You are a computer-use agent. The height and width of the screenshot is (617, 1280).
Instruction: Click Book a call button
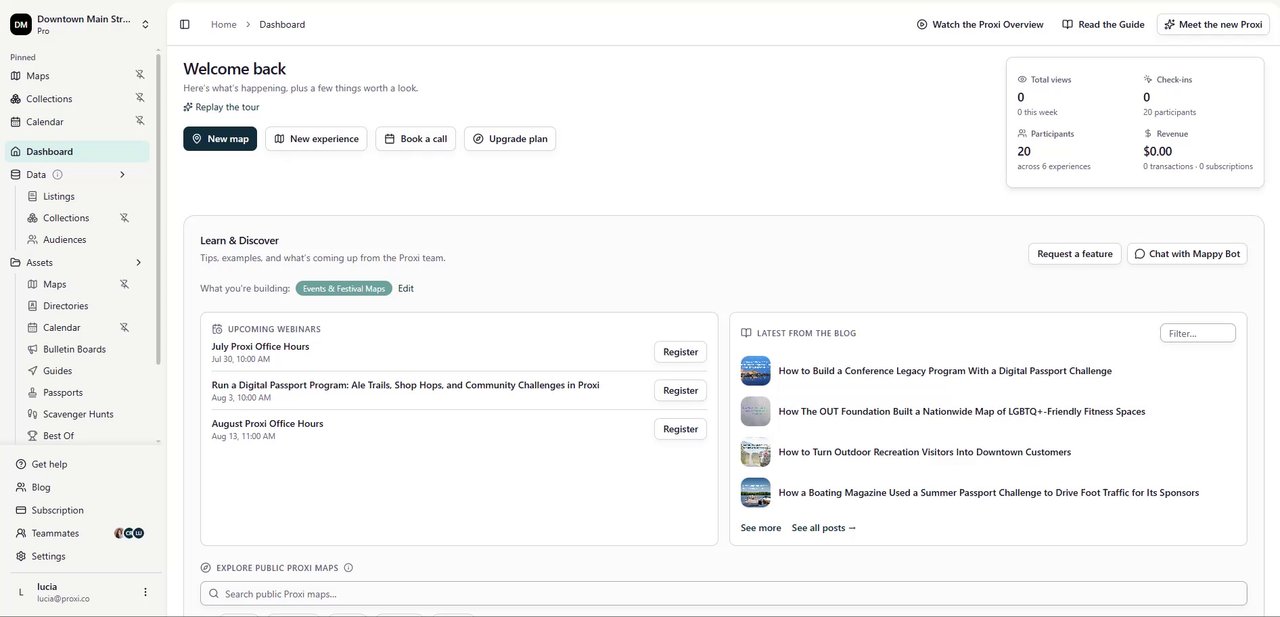(415, 138)
